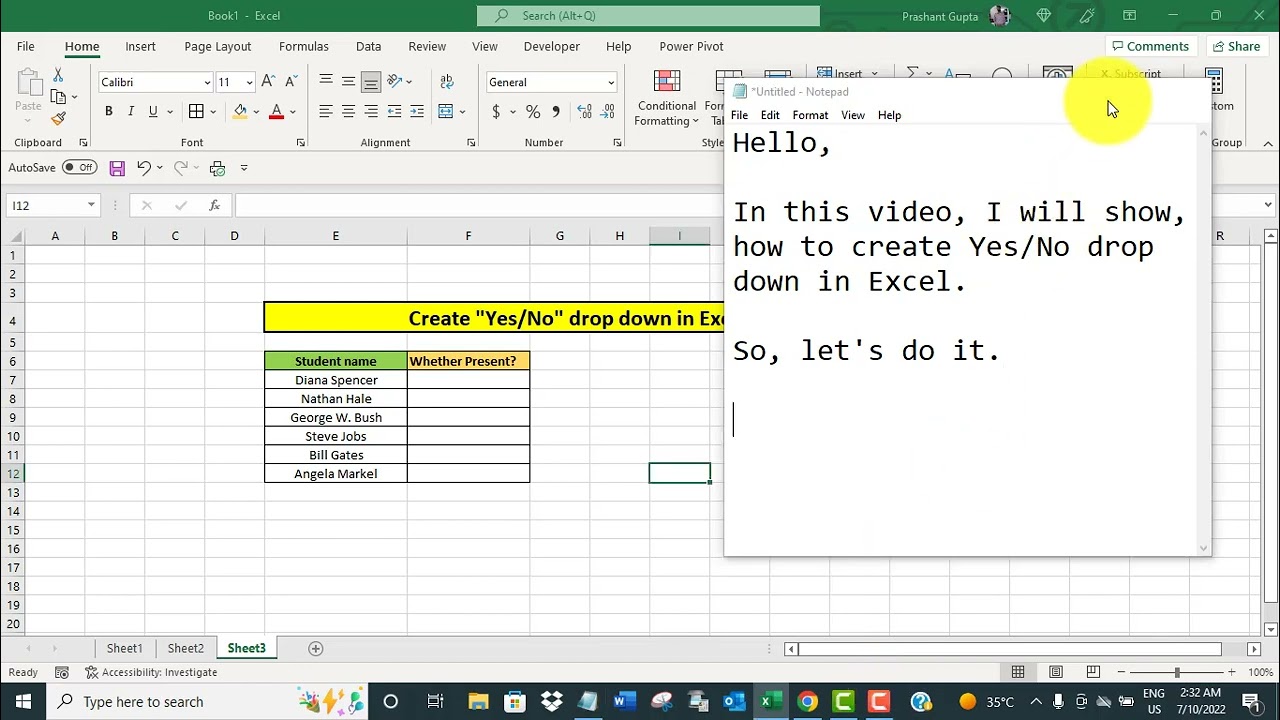Image resolution: width=1280 pixels, height=720 pixels.
Task: Click the Undo arrow
Action: pos(144,168)
